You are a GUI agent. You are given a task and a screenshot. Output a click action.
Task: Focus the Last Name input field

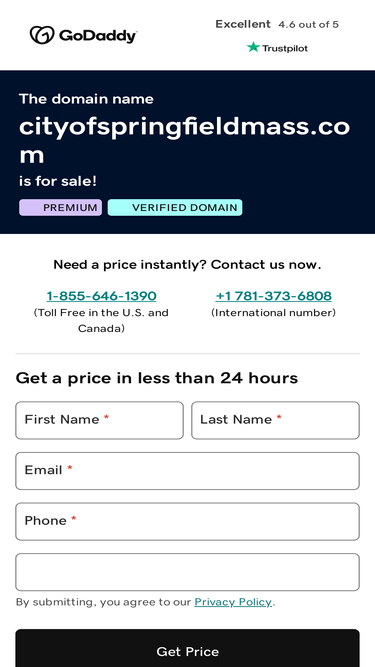point(276,420)
